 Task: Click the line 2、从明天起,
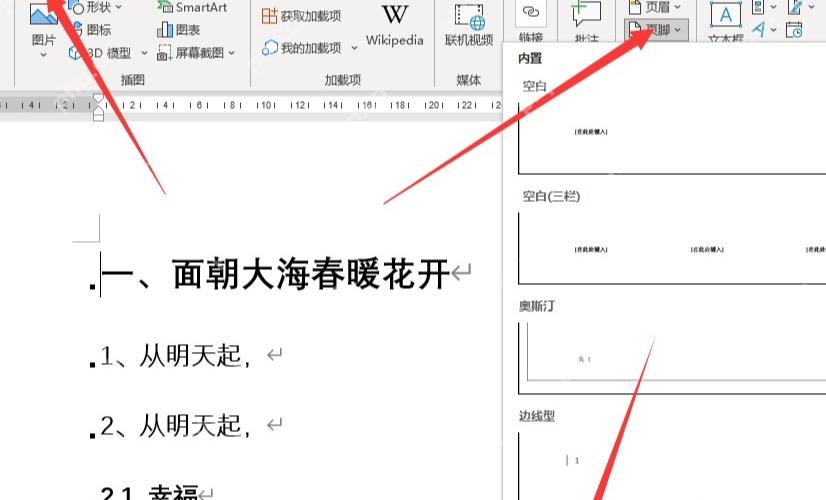(175, 425)
